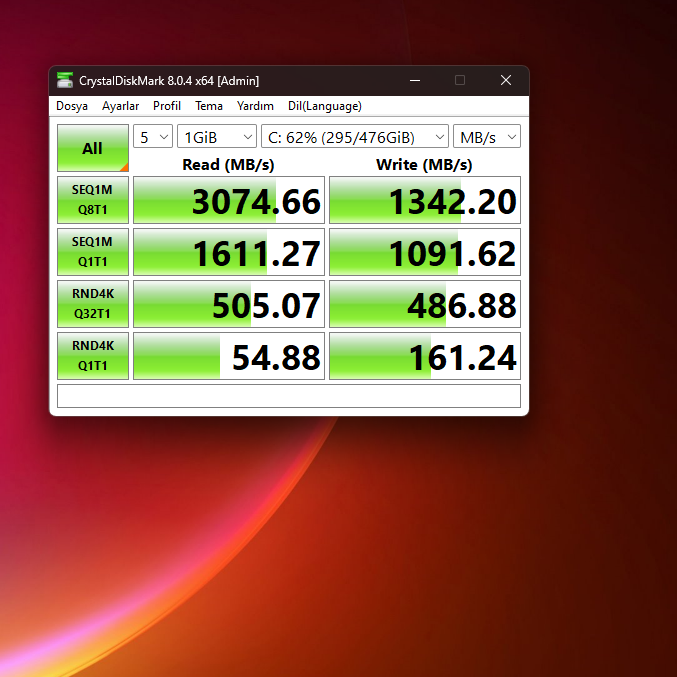This screenshot has height=677, width=677.
Task: Click the SEQ1M Q1T1 read result 1611.27
Action: point(229,252)
